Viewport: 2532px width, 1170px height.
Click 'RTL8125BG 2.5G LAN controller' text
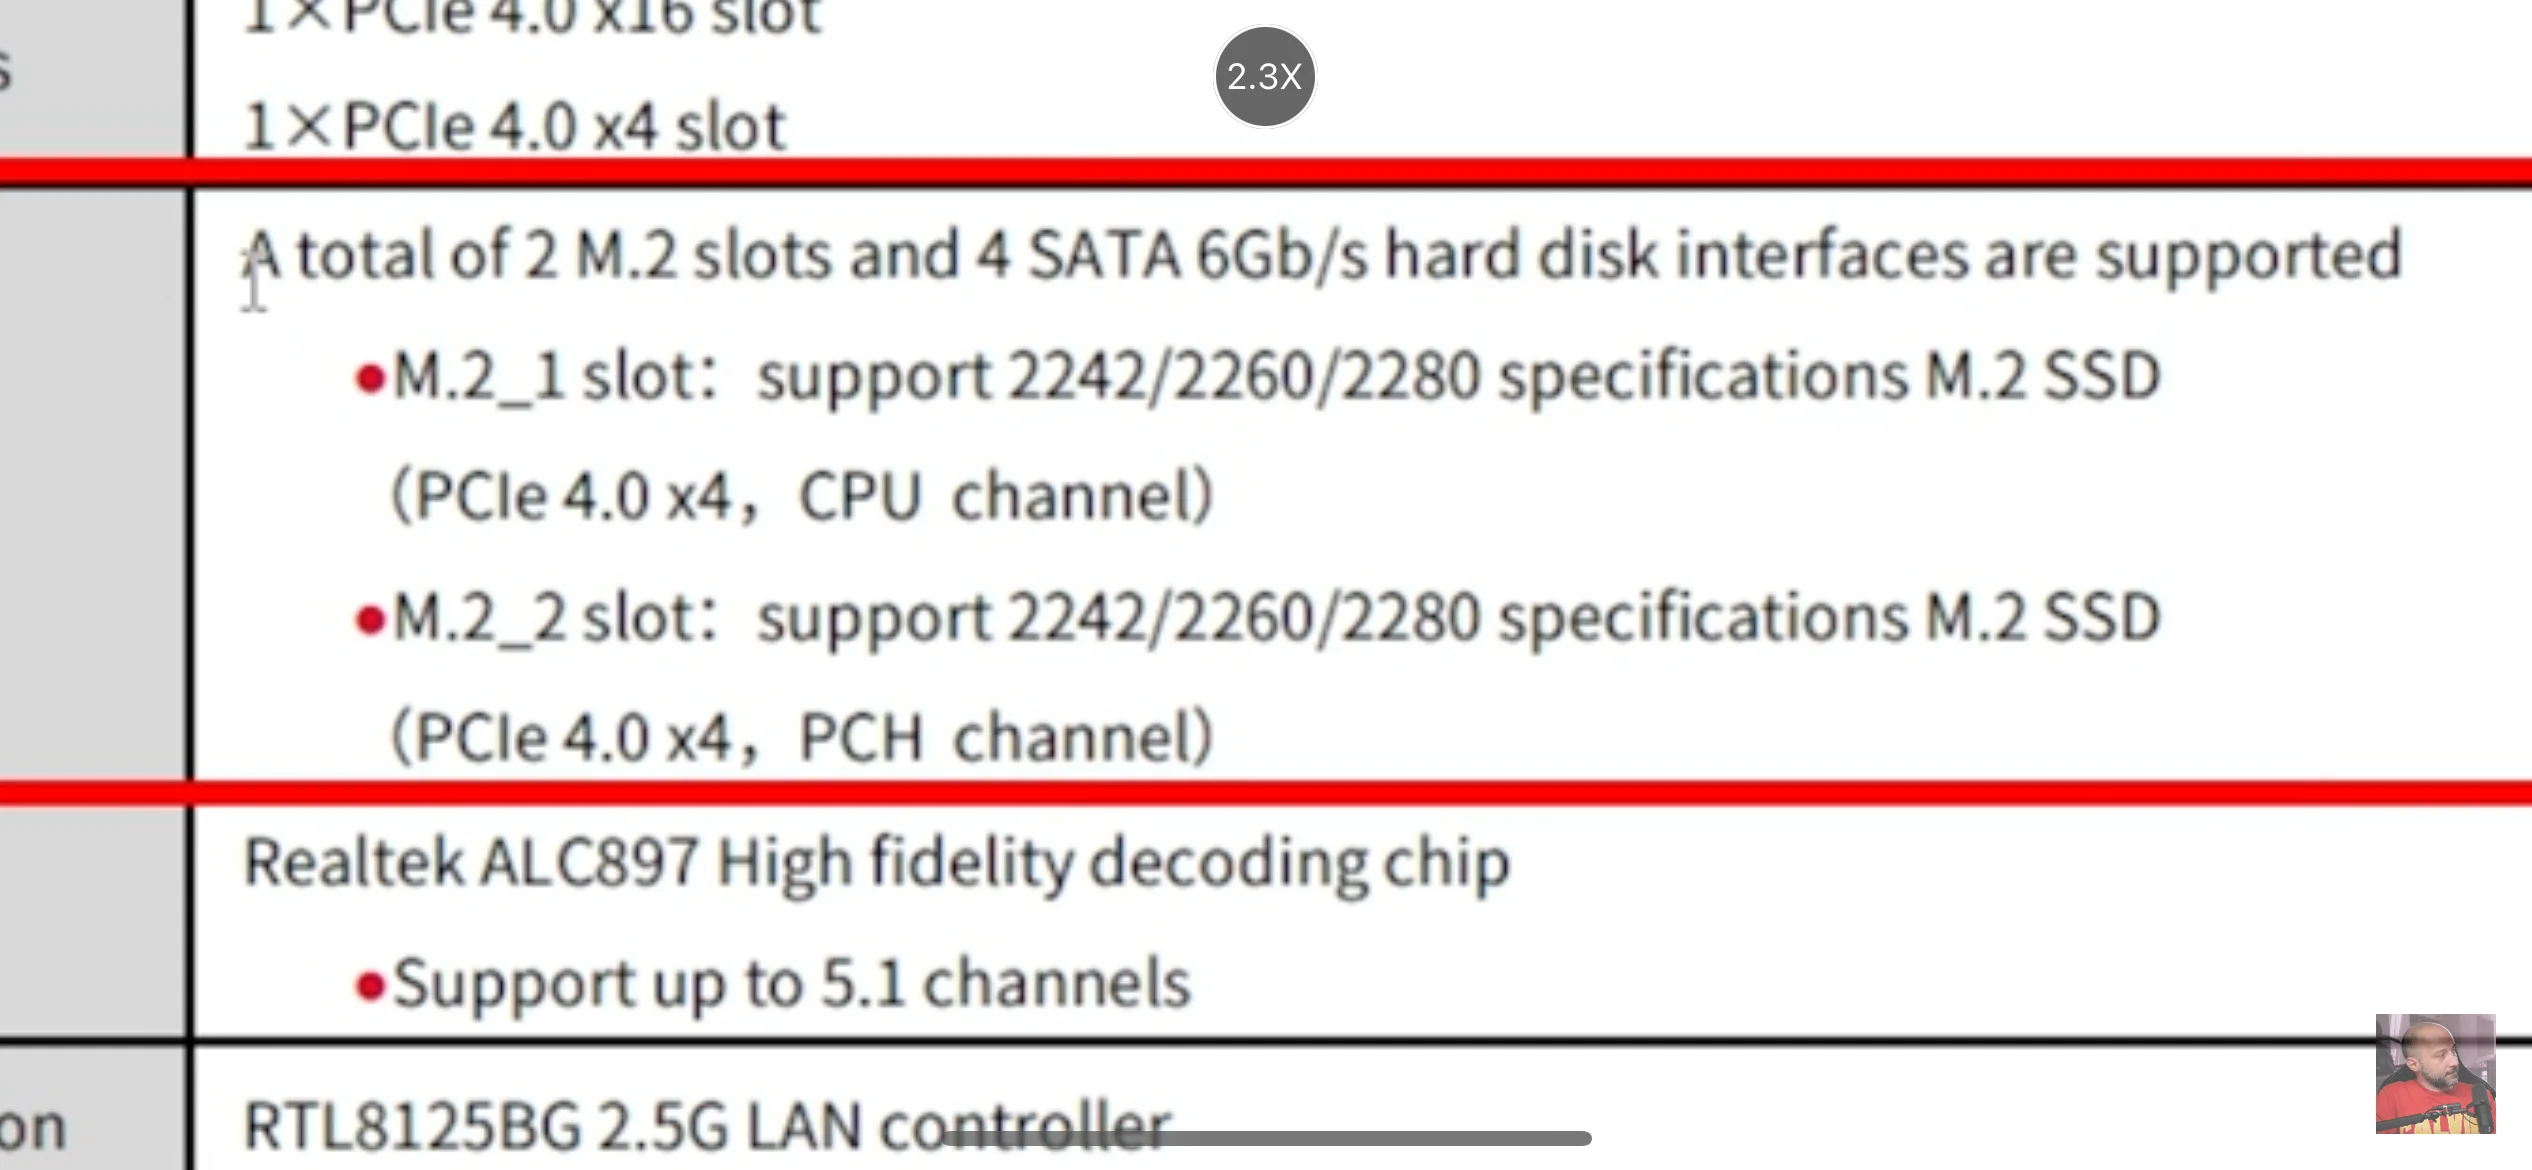tap(707, 1127)
